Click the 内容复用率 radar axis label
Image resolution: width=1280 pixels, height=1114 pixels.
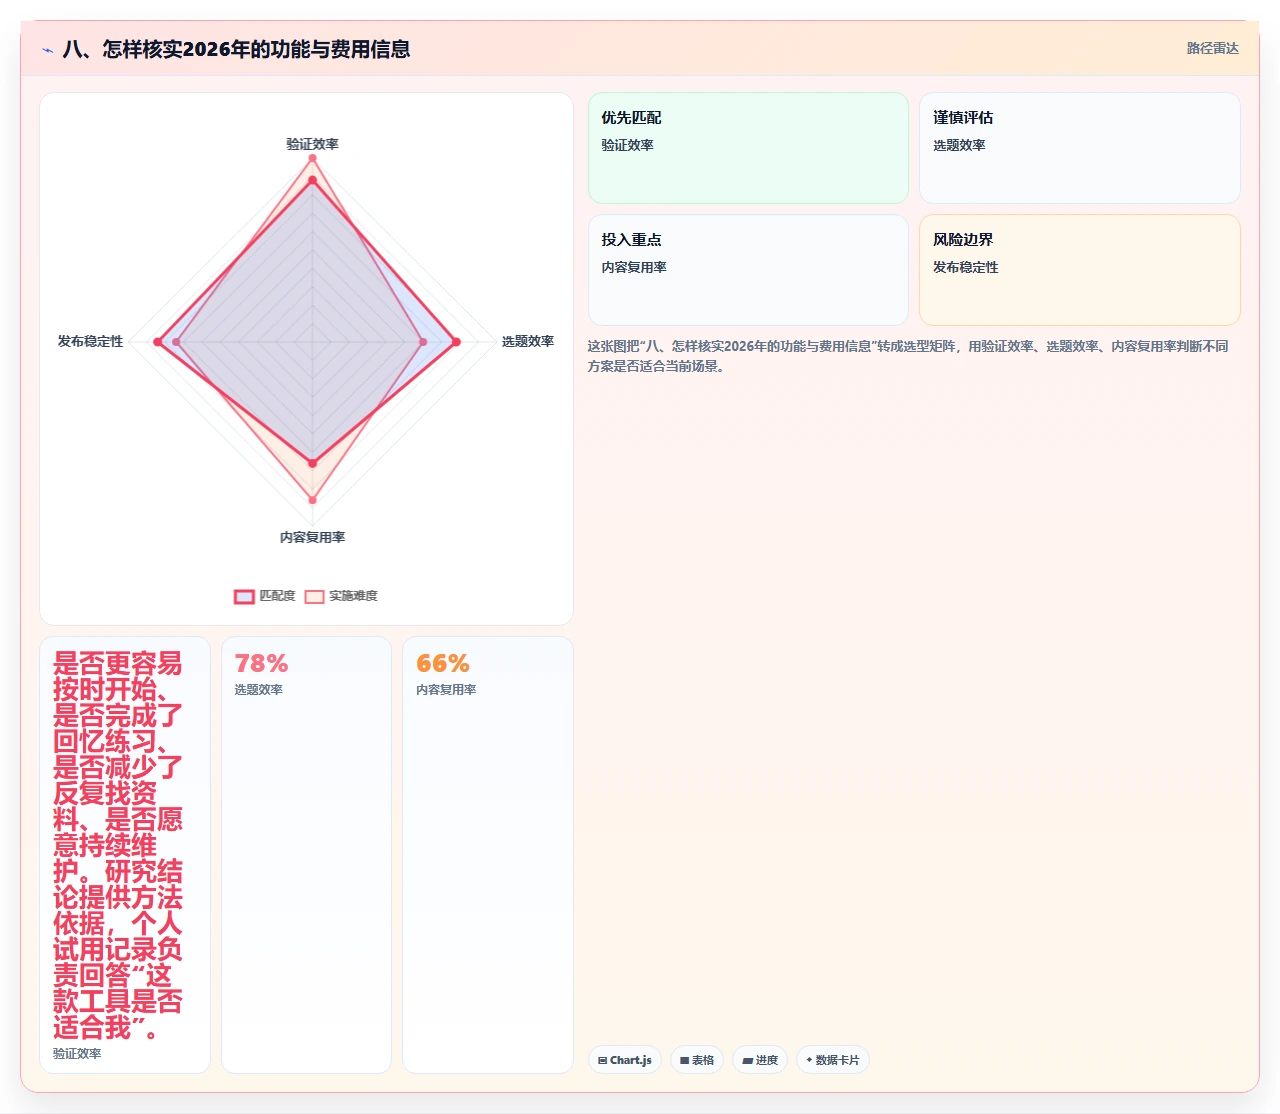click(x=312, y=537)
